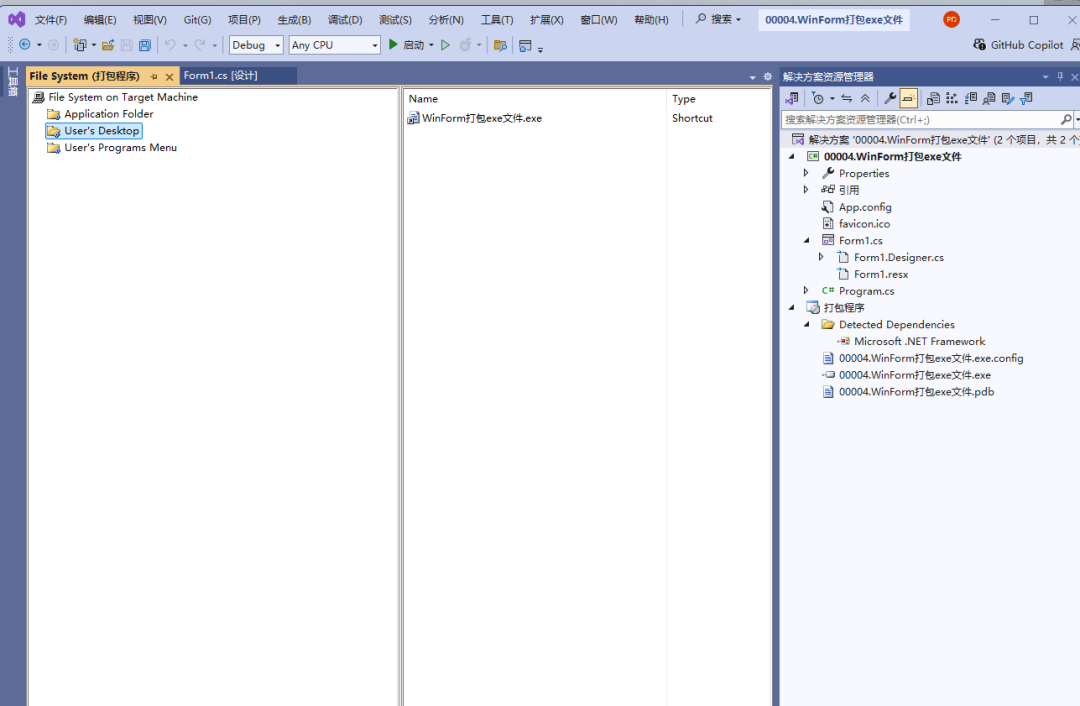Open File System Editor icon
The height and width of the screenshot is (706, 1080).
[x=933, y=98]
